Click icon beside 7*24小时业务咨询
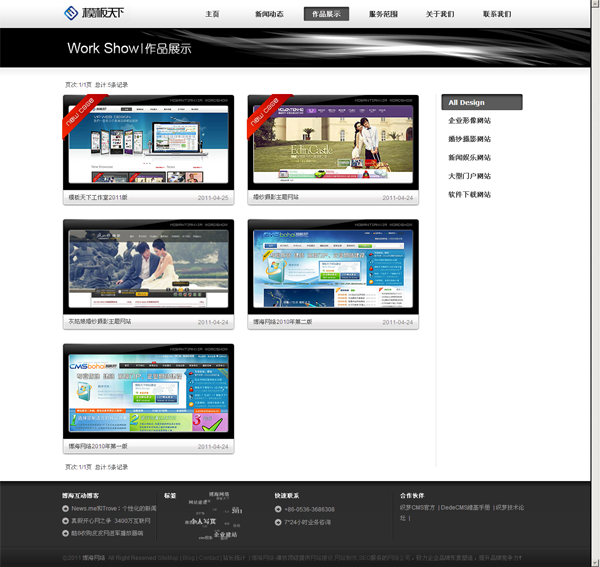This screenshot has width=600, height=567. coord(278,522)
